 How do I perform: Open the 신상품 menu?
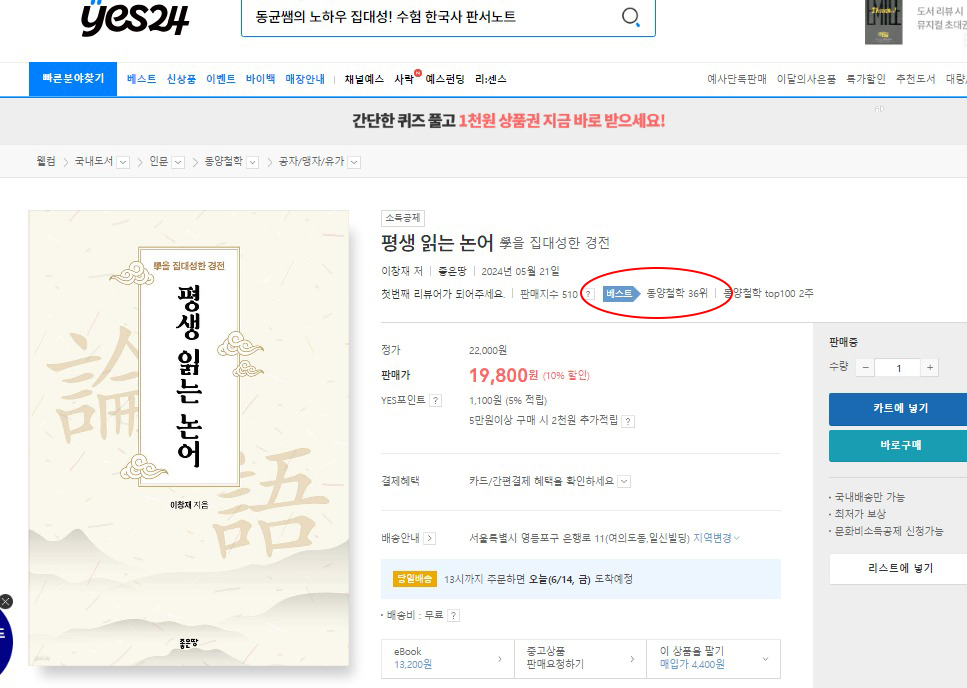point(181,79)
